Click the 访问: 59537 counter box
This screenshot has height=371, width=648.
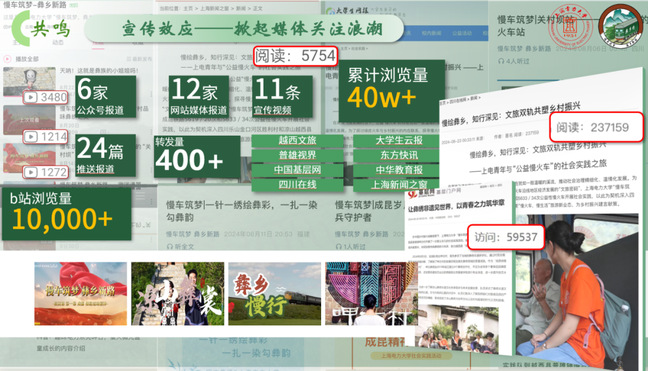(x=505, y=237)
